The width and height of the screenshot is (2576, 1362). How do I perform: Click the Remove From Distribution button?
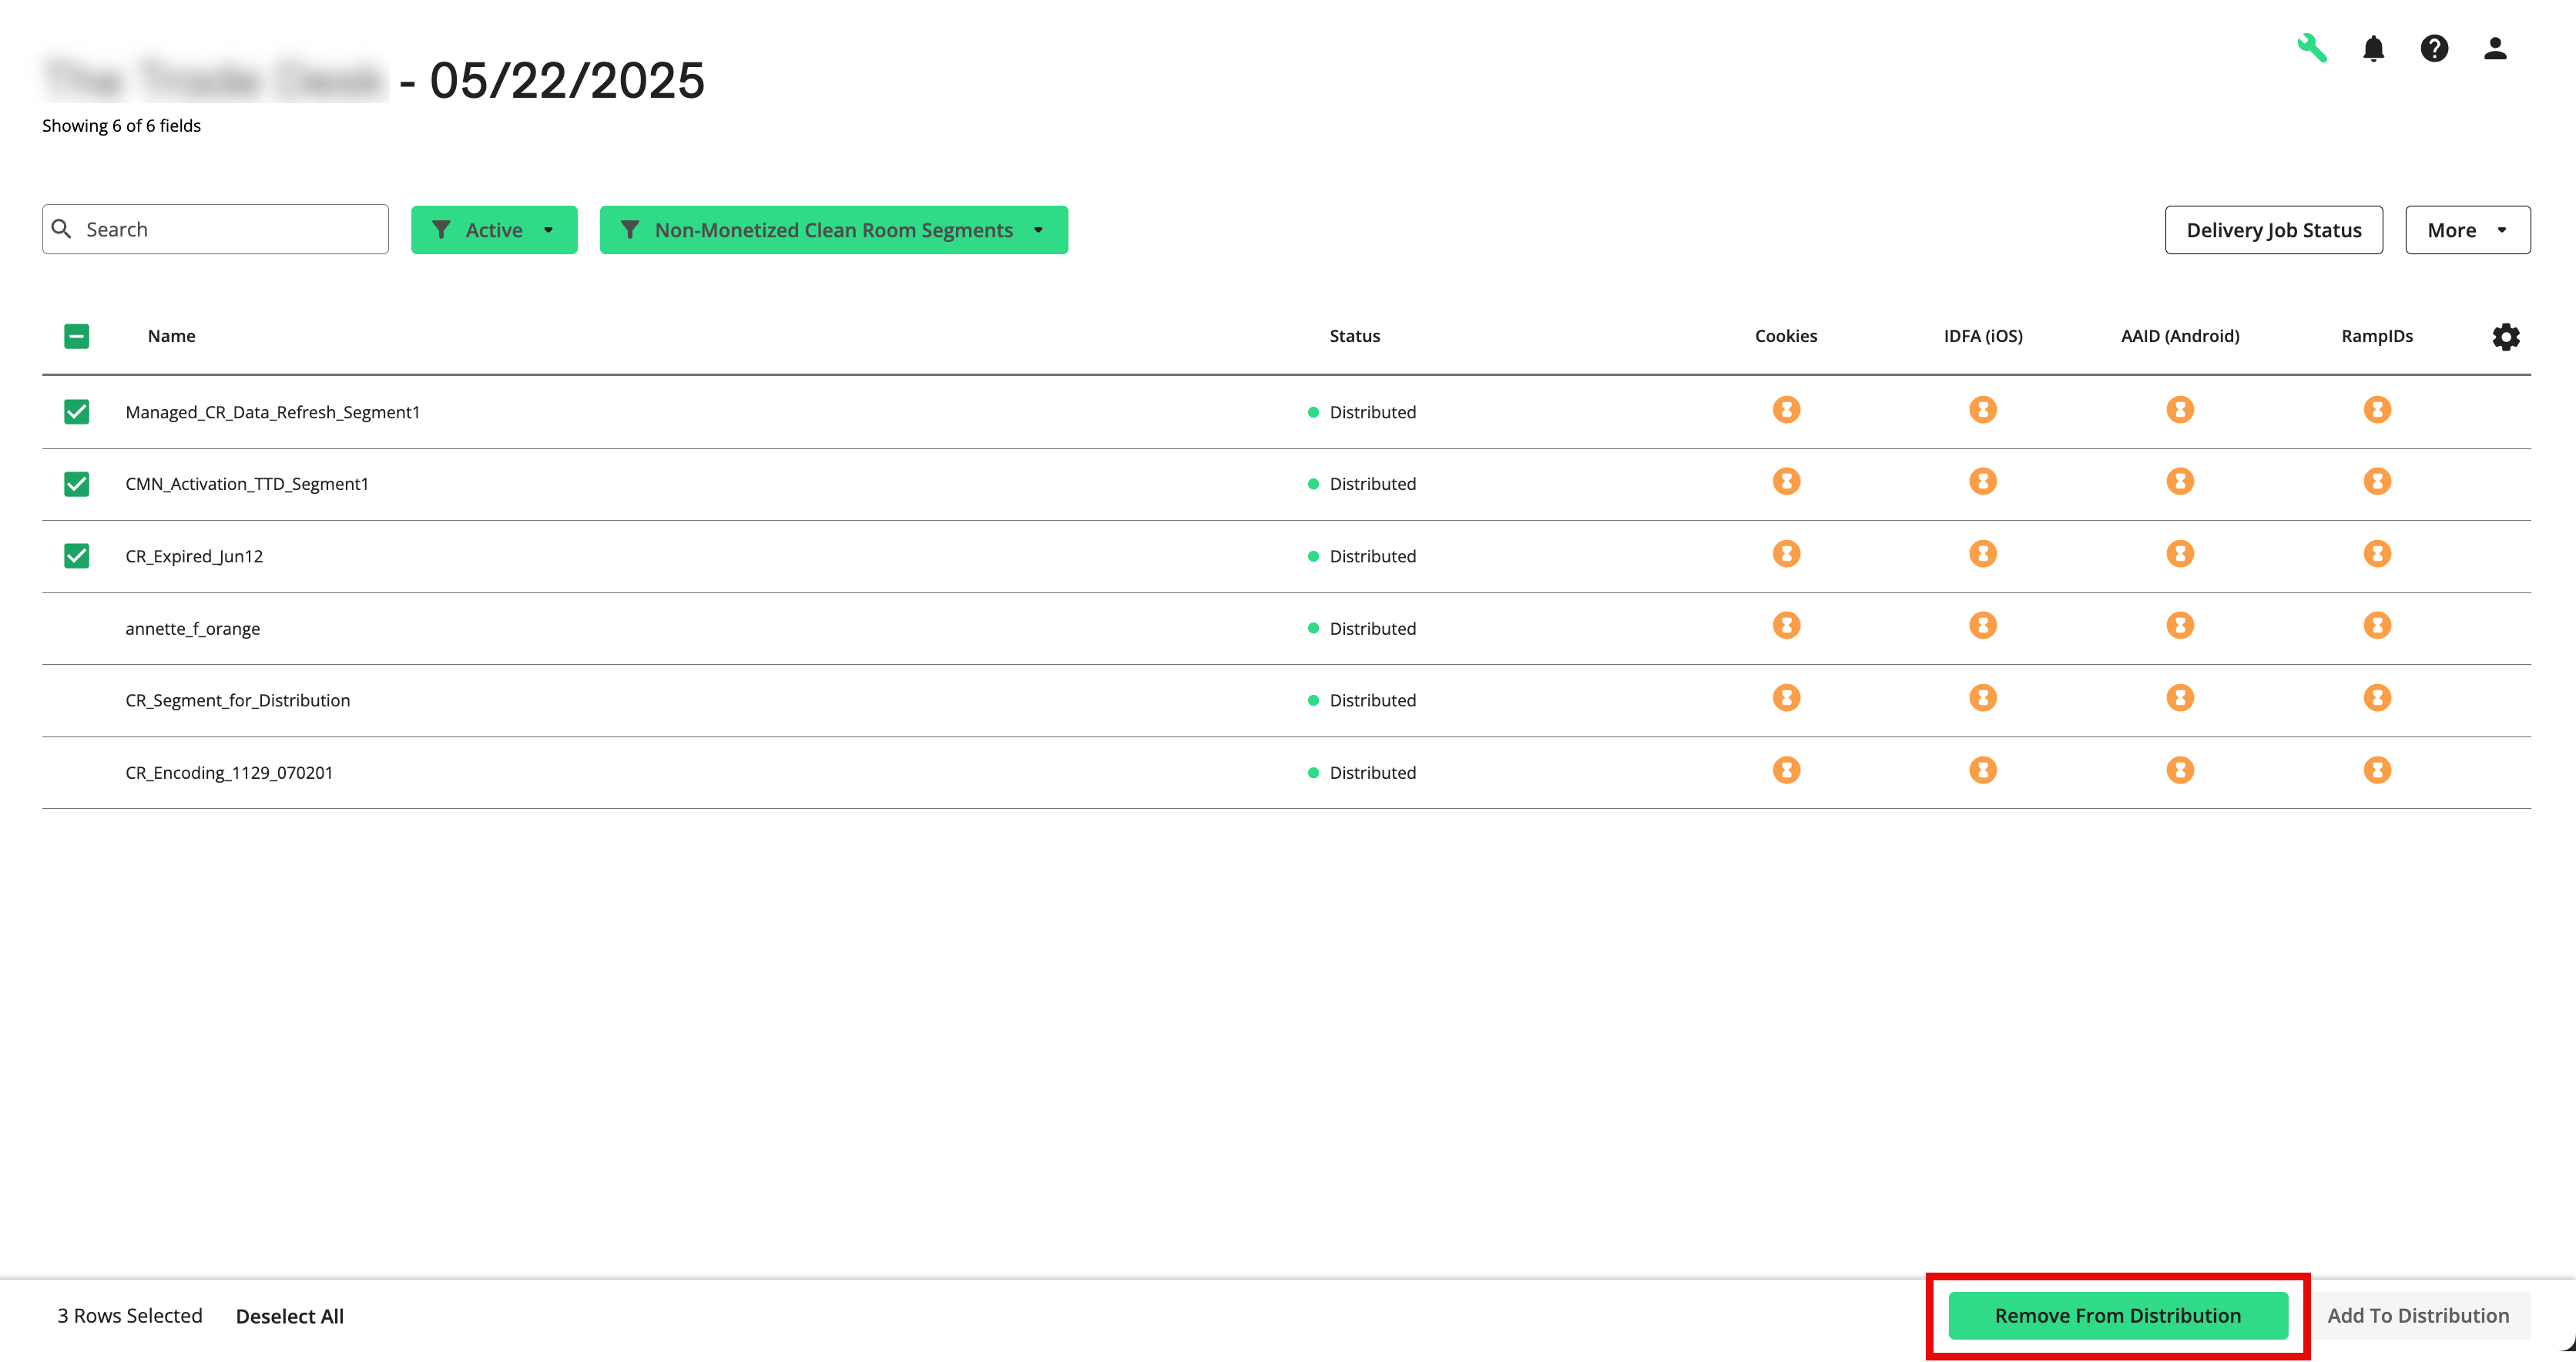coord(2116,1315)
